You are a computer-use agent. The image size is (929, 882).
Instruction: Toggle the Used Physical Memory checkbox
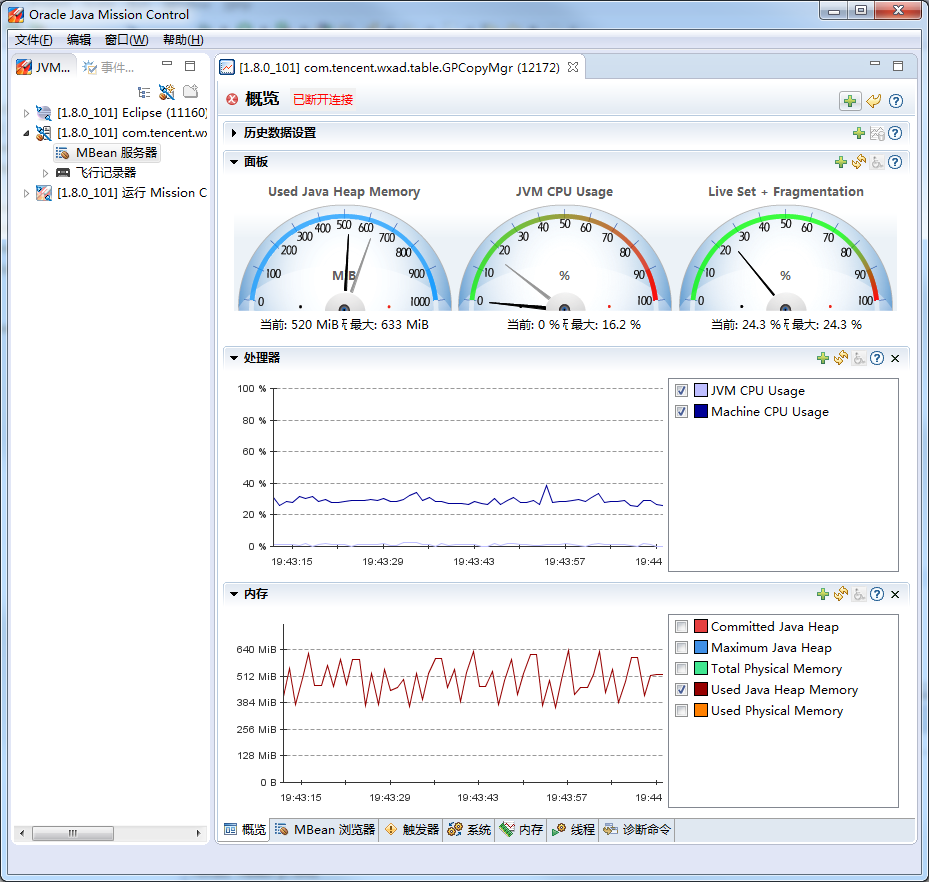pos(681,711)
